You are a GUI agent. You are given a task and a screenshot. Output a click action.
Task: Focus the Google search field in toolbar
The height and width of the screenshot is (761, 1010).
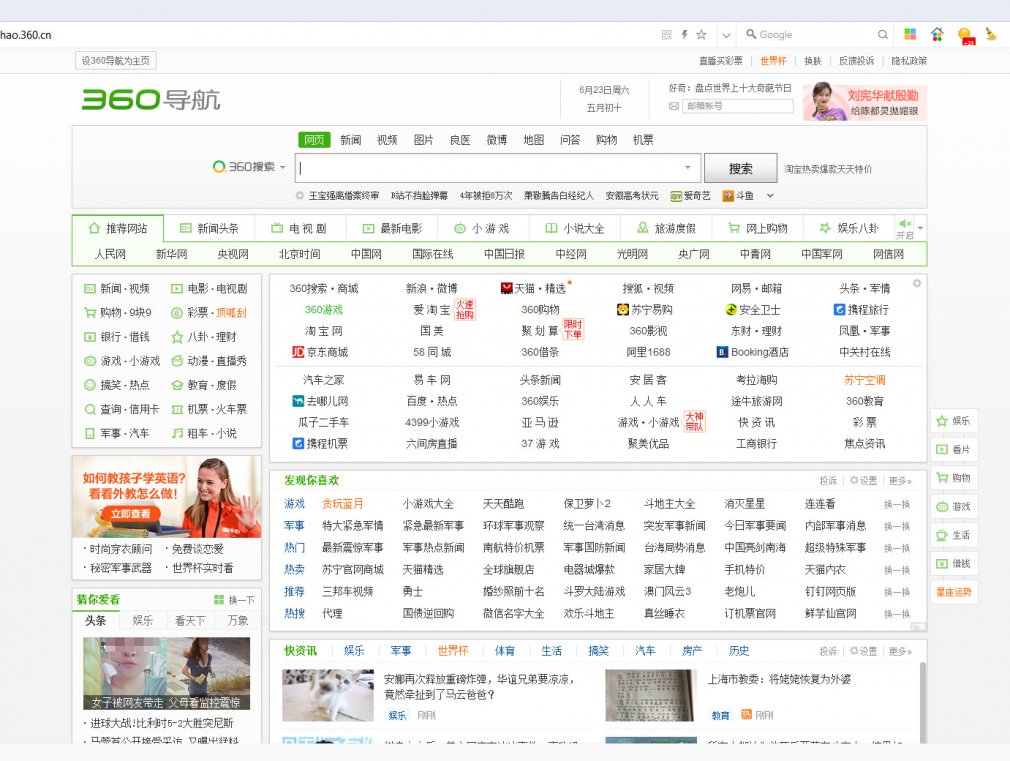815,35
